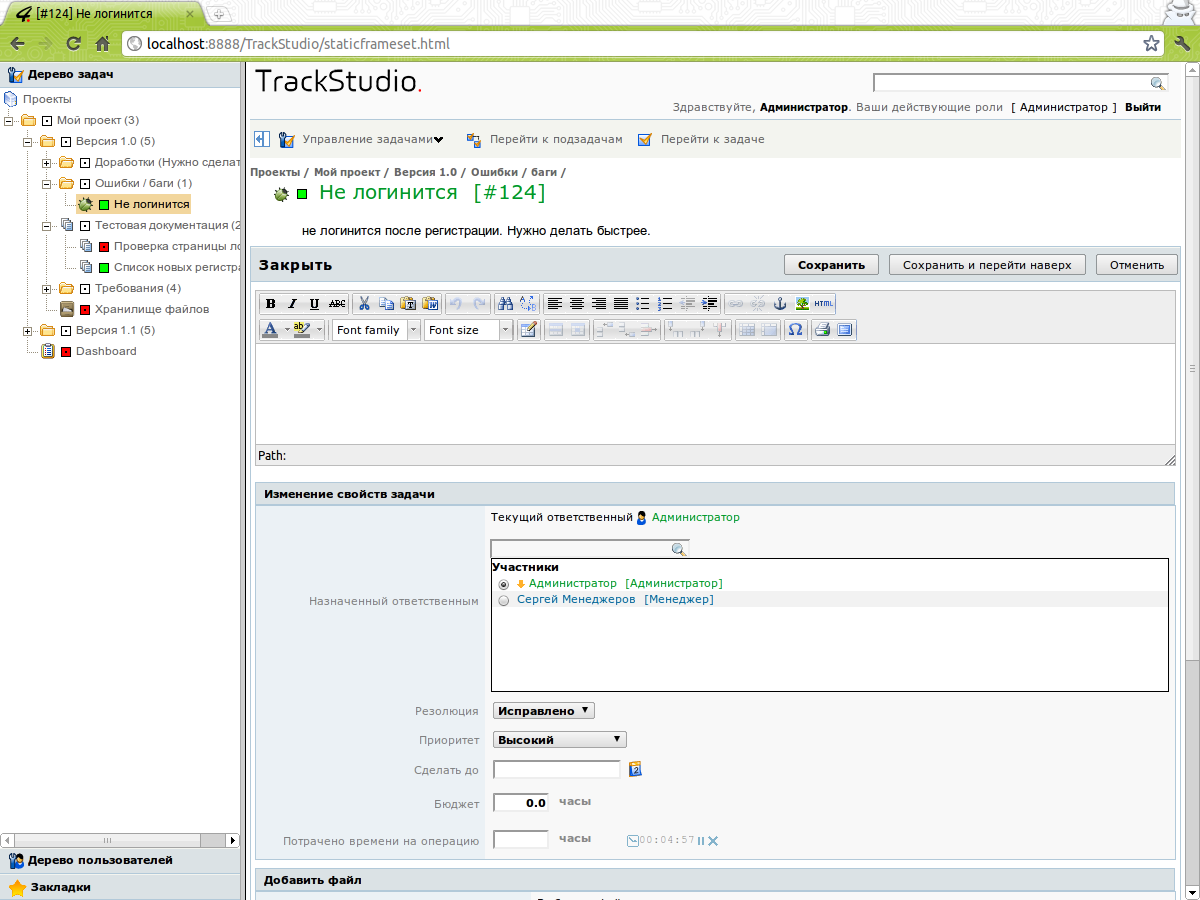The height and width of the screenshot is (900, 1200).
Task: Open the Приоритет dropdown set to Высокий
Action: point(560,740)
